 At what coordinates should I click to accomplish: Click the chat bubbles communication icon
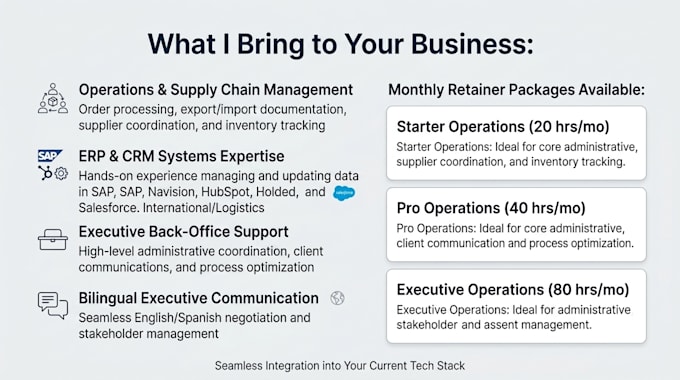tap(53, 305)
